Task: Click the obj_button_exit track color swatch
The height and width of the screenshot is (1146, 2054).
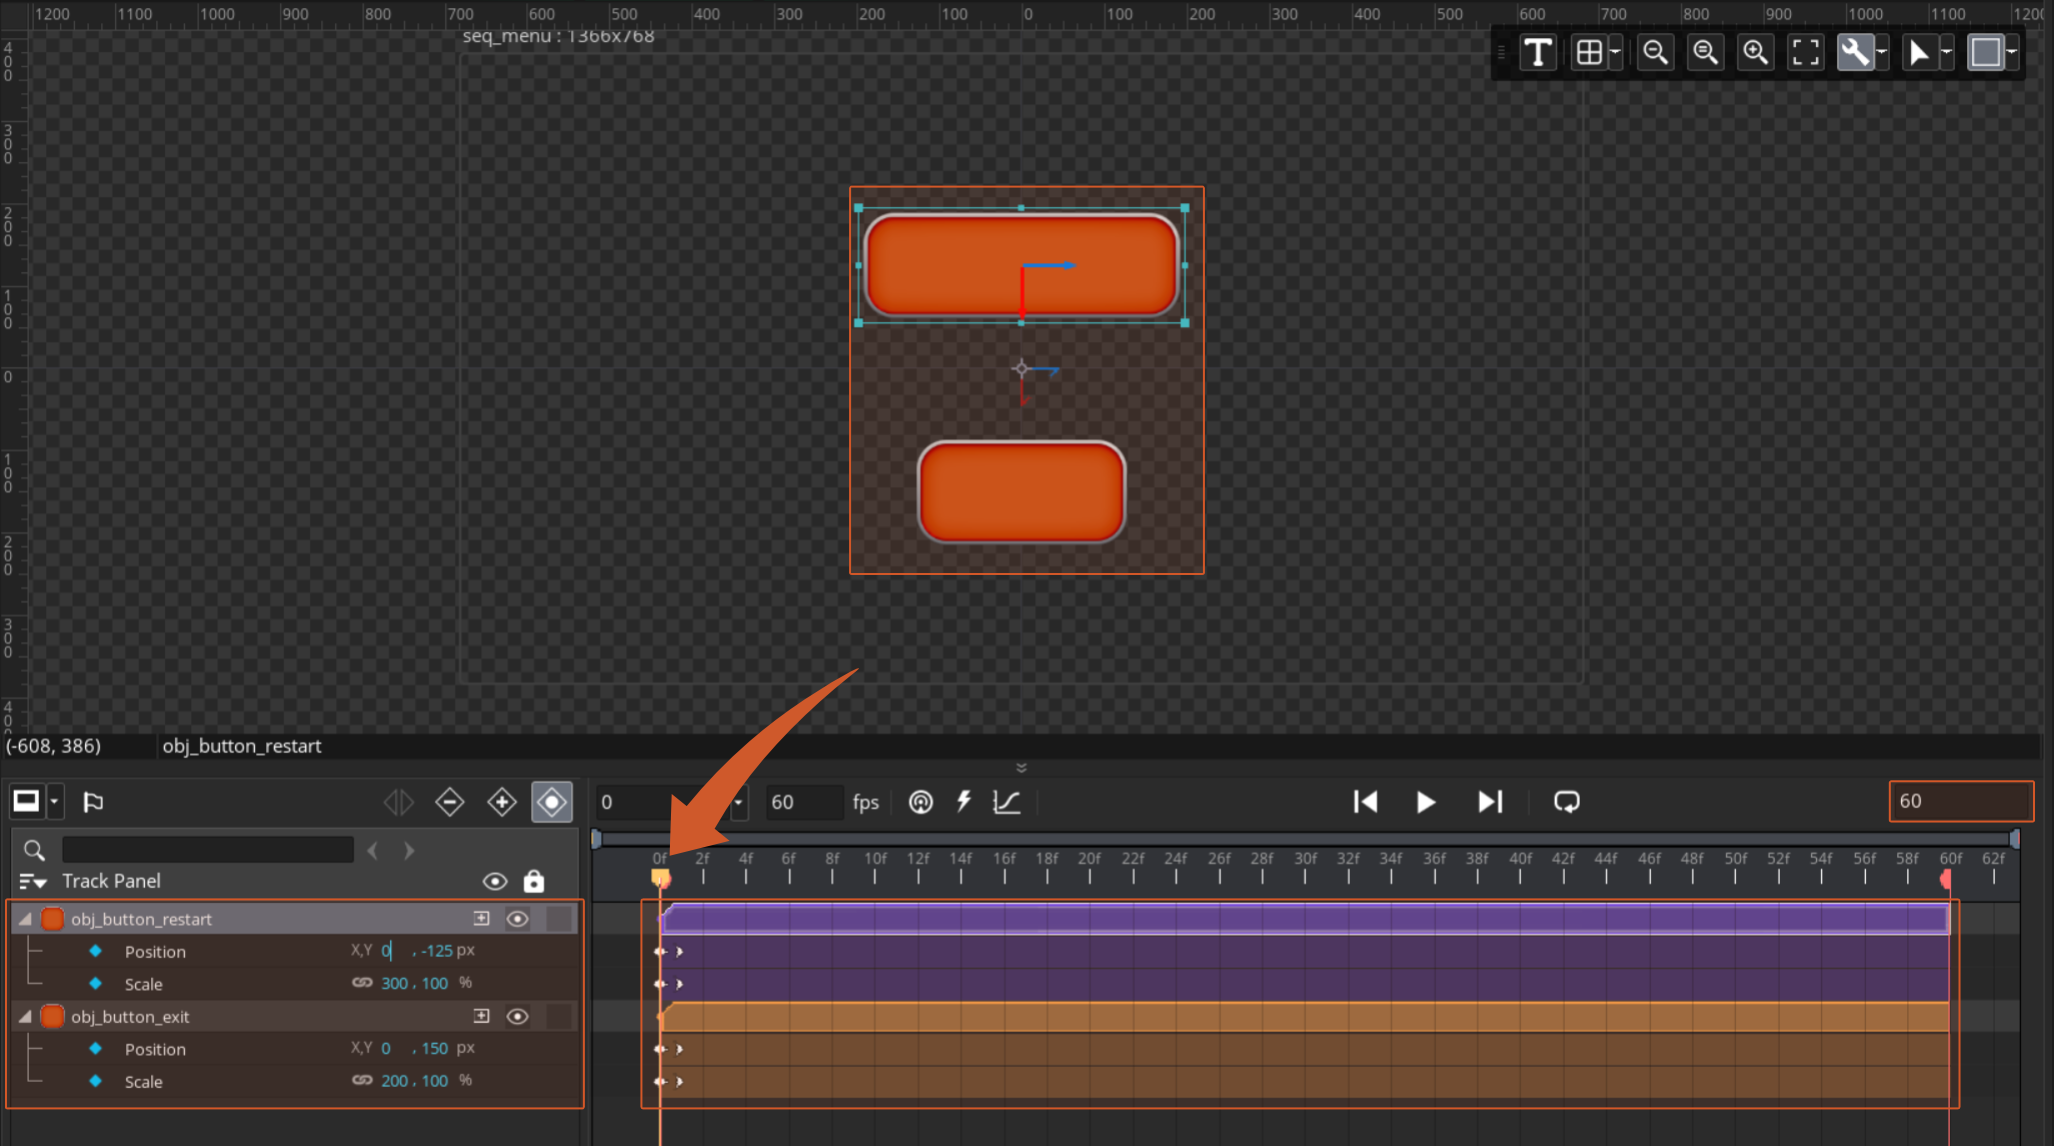Action: tap(53, 1016)
